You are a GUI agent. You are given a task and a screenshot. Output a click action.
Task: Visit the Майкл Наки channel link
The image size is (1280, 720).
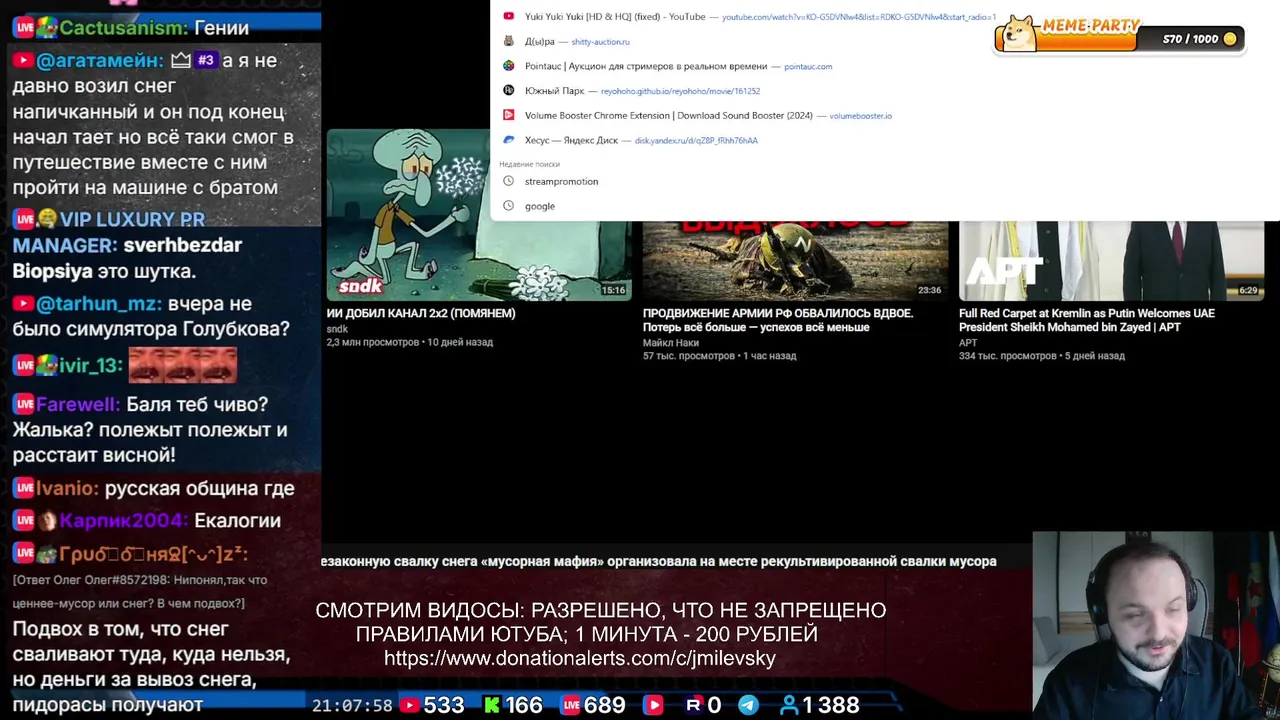[671, 343]
